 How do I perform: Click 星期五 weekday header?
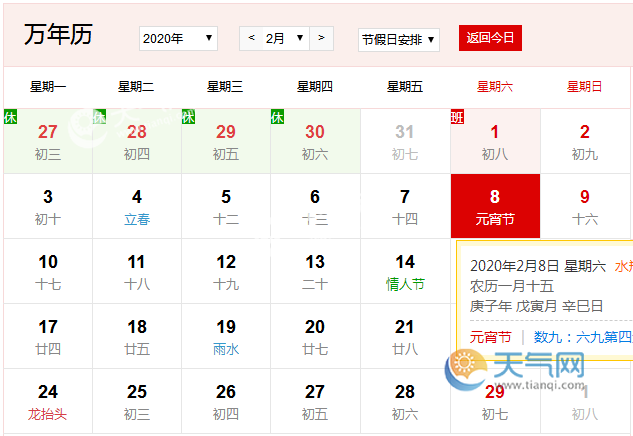405,86
